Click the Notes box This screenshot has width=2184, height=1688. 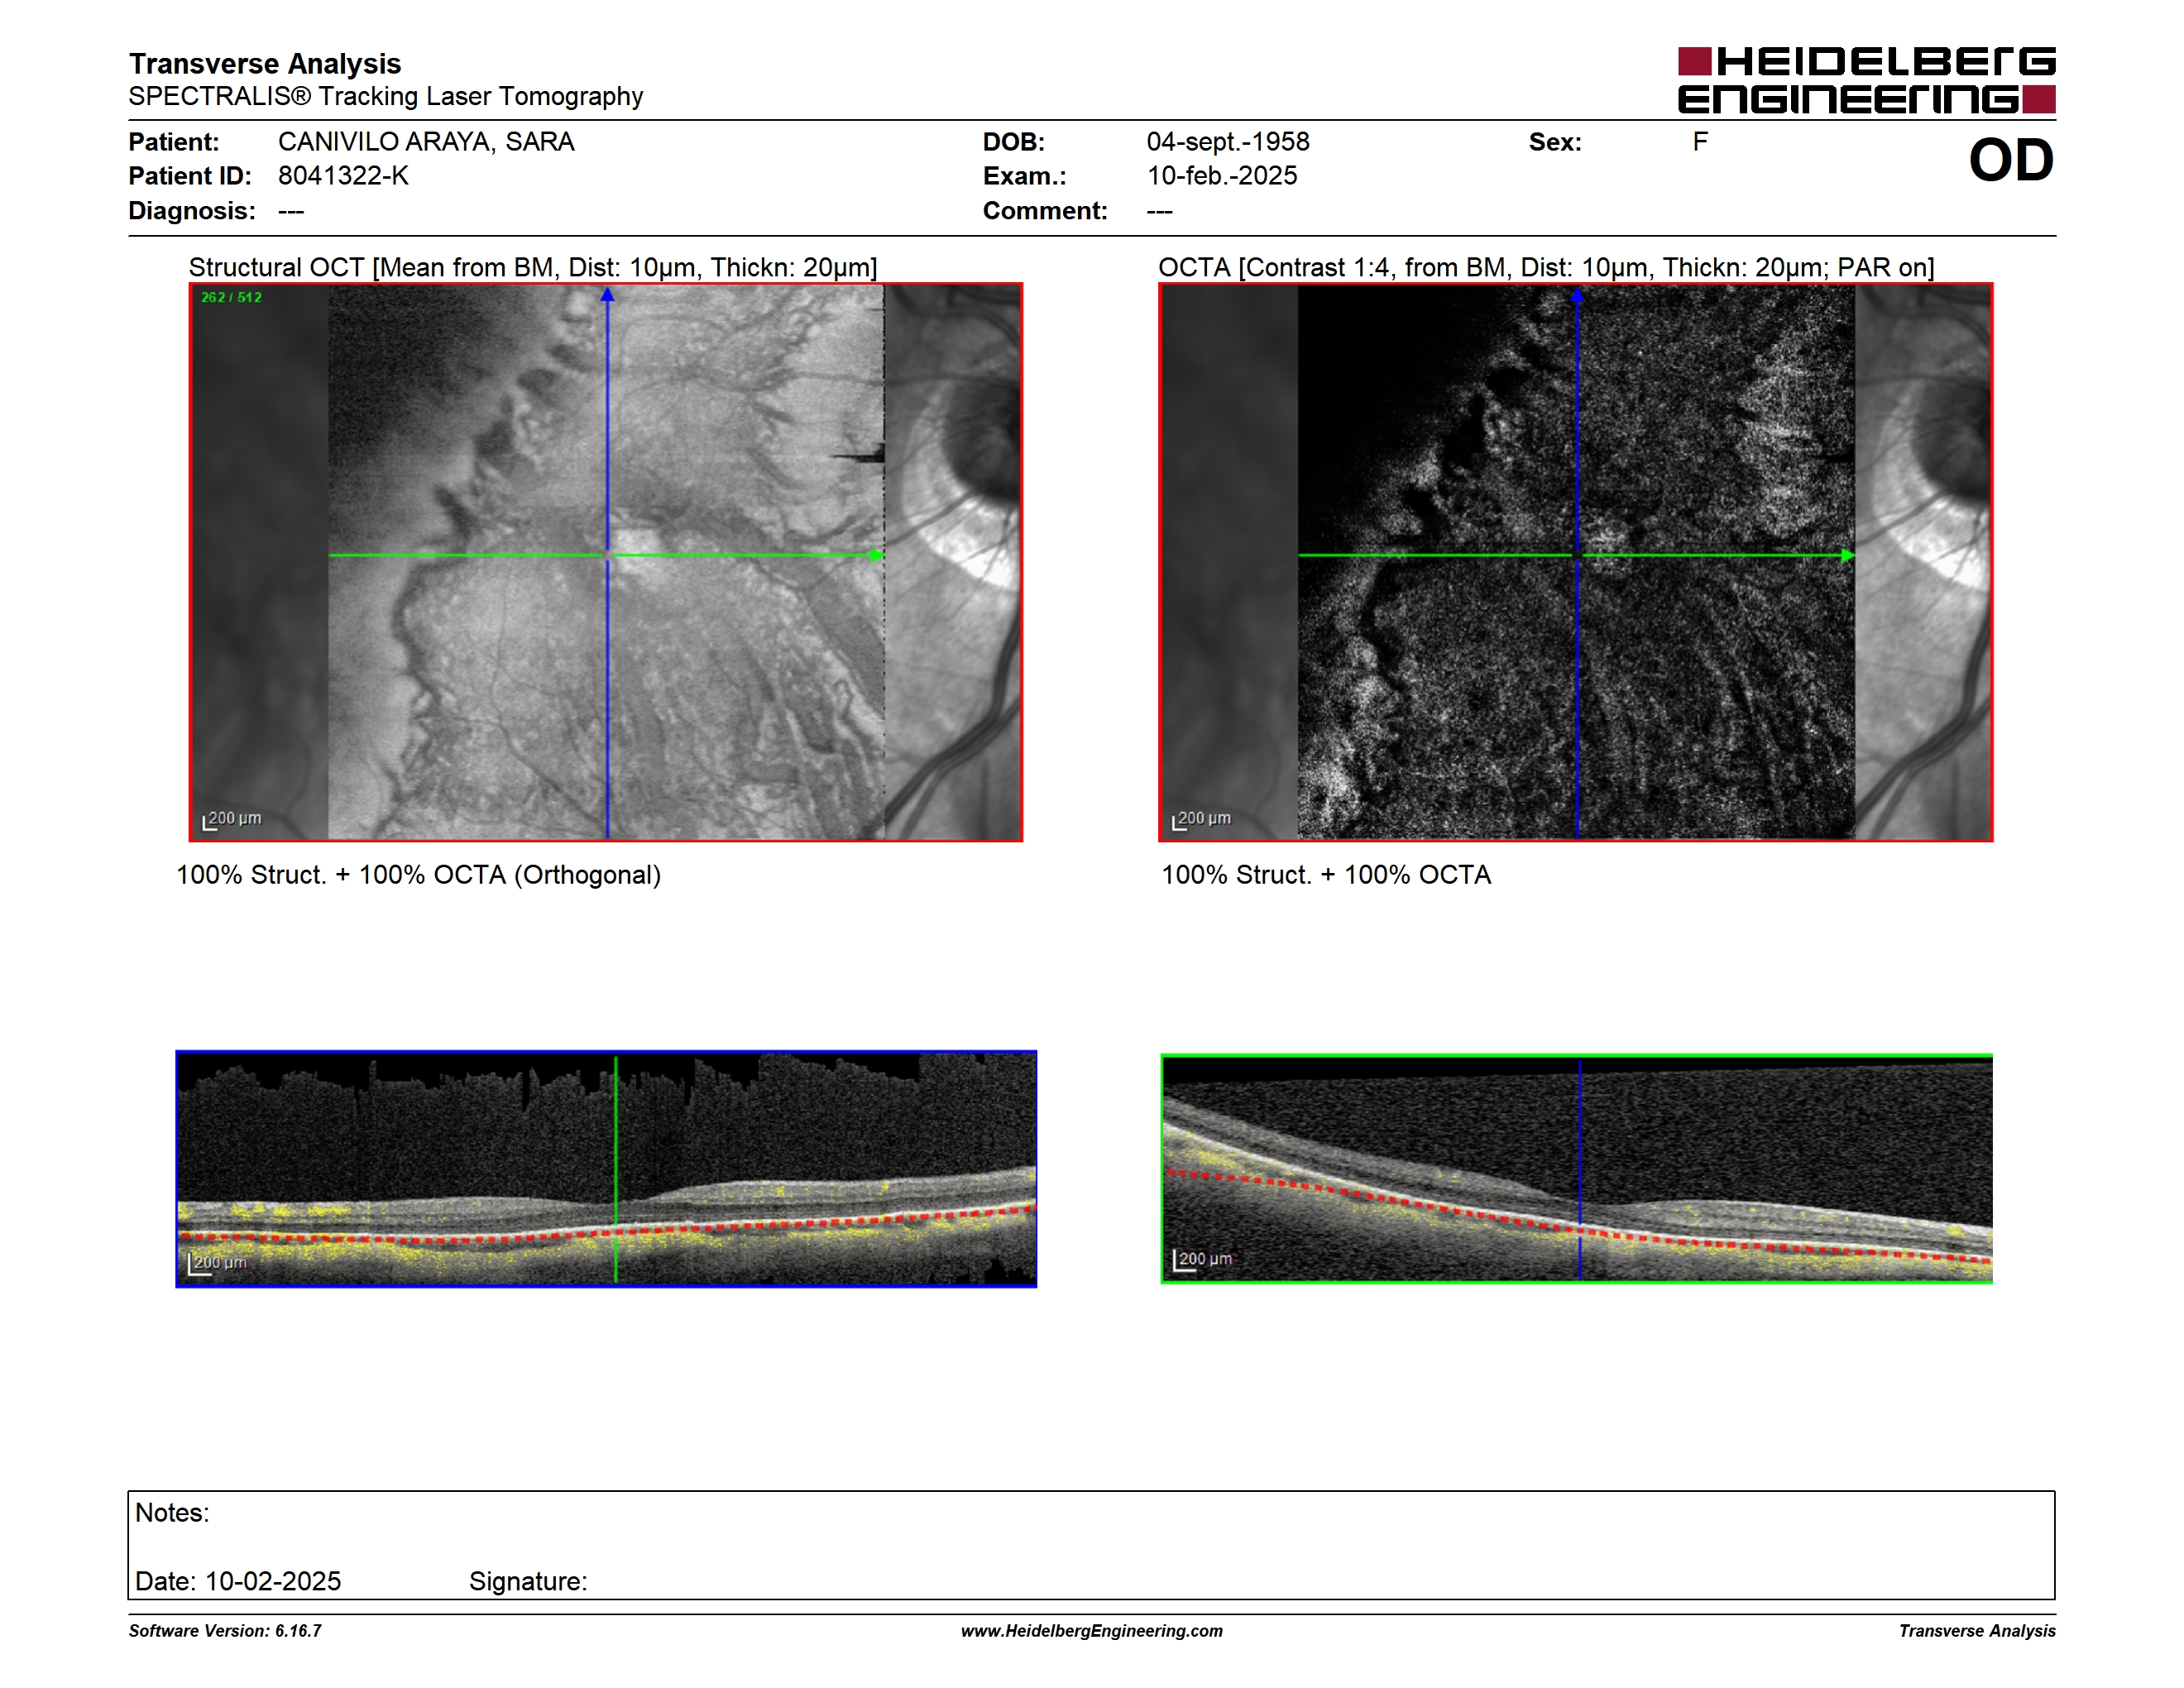point(1091,1545)
